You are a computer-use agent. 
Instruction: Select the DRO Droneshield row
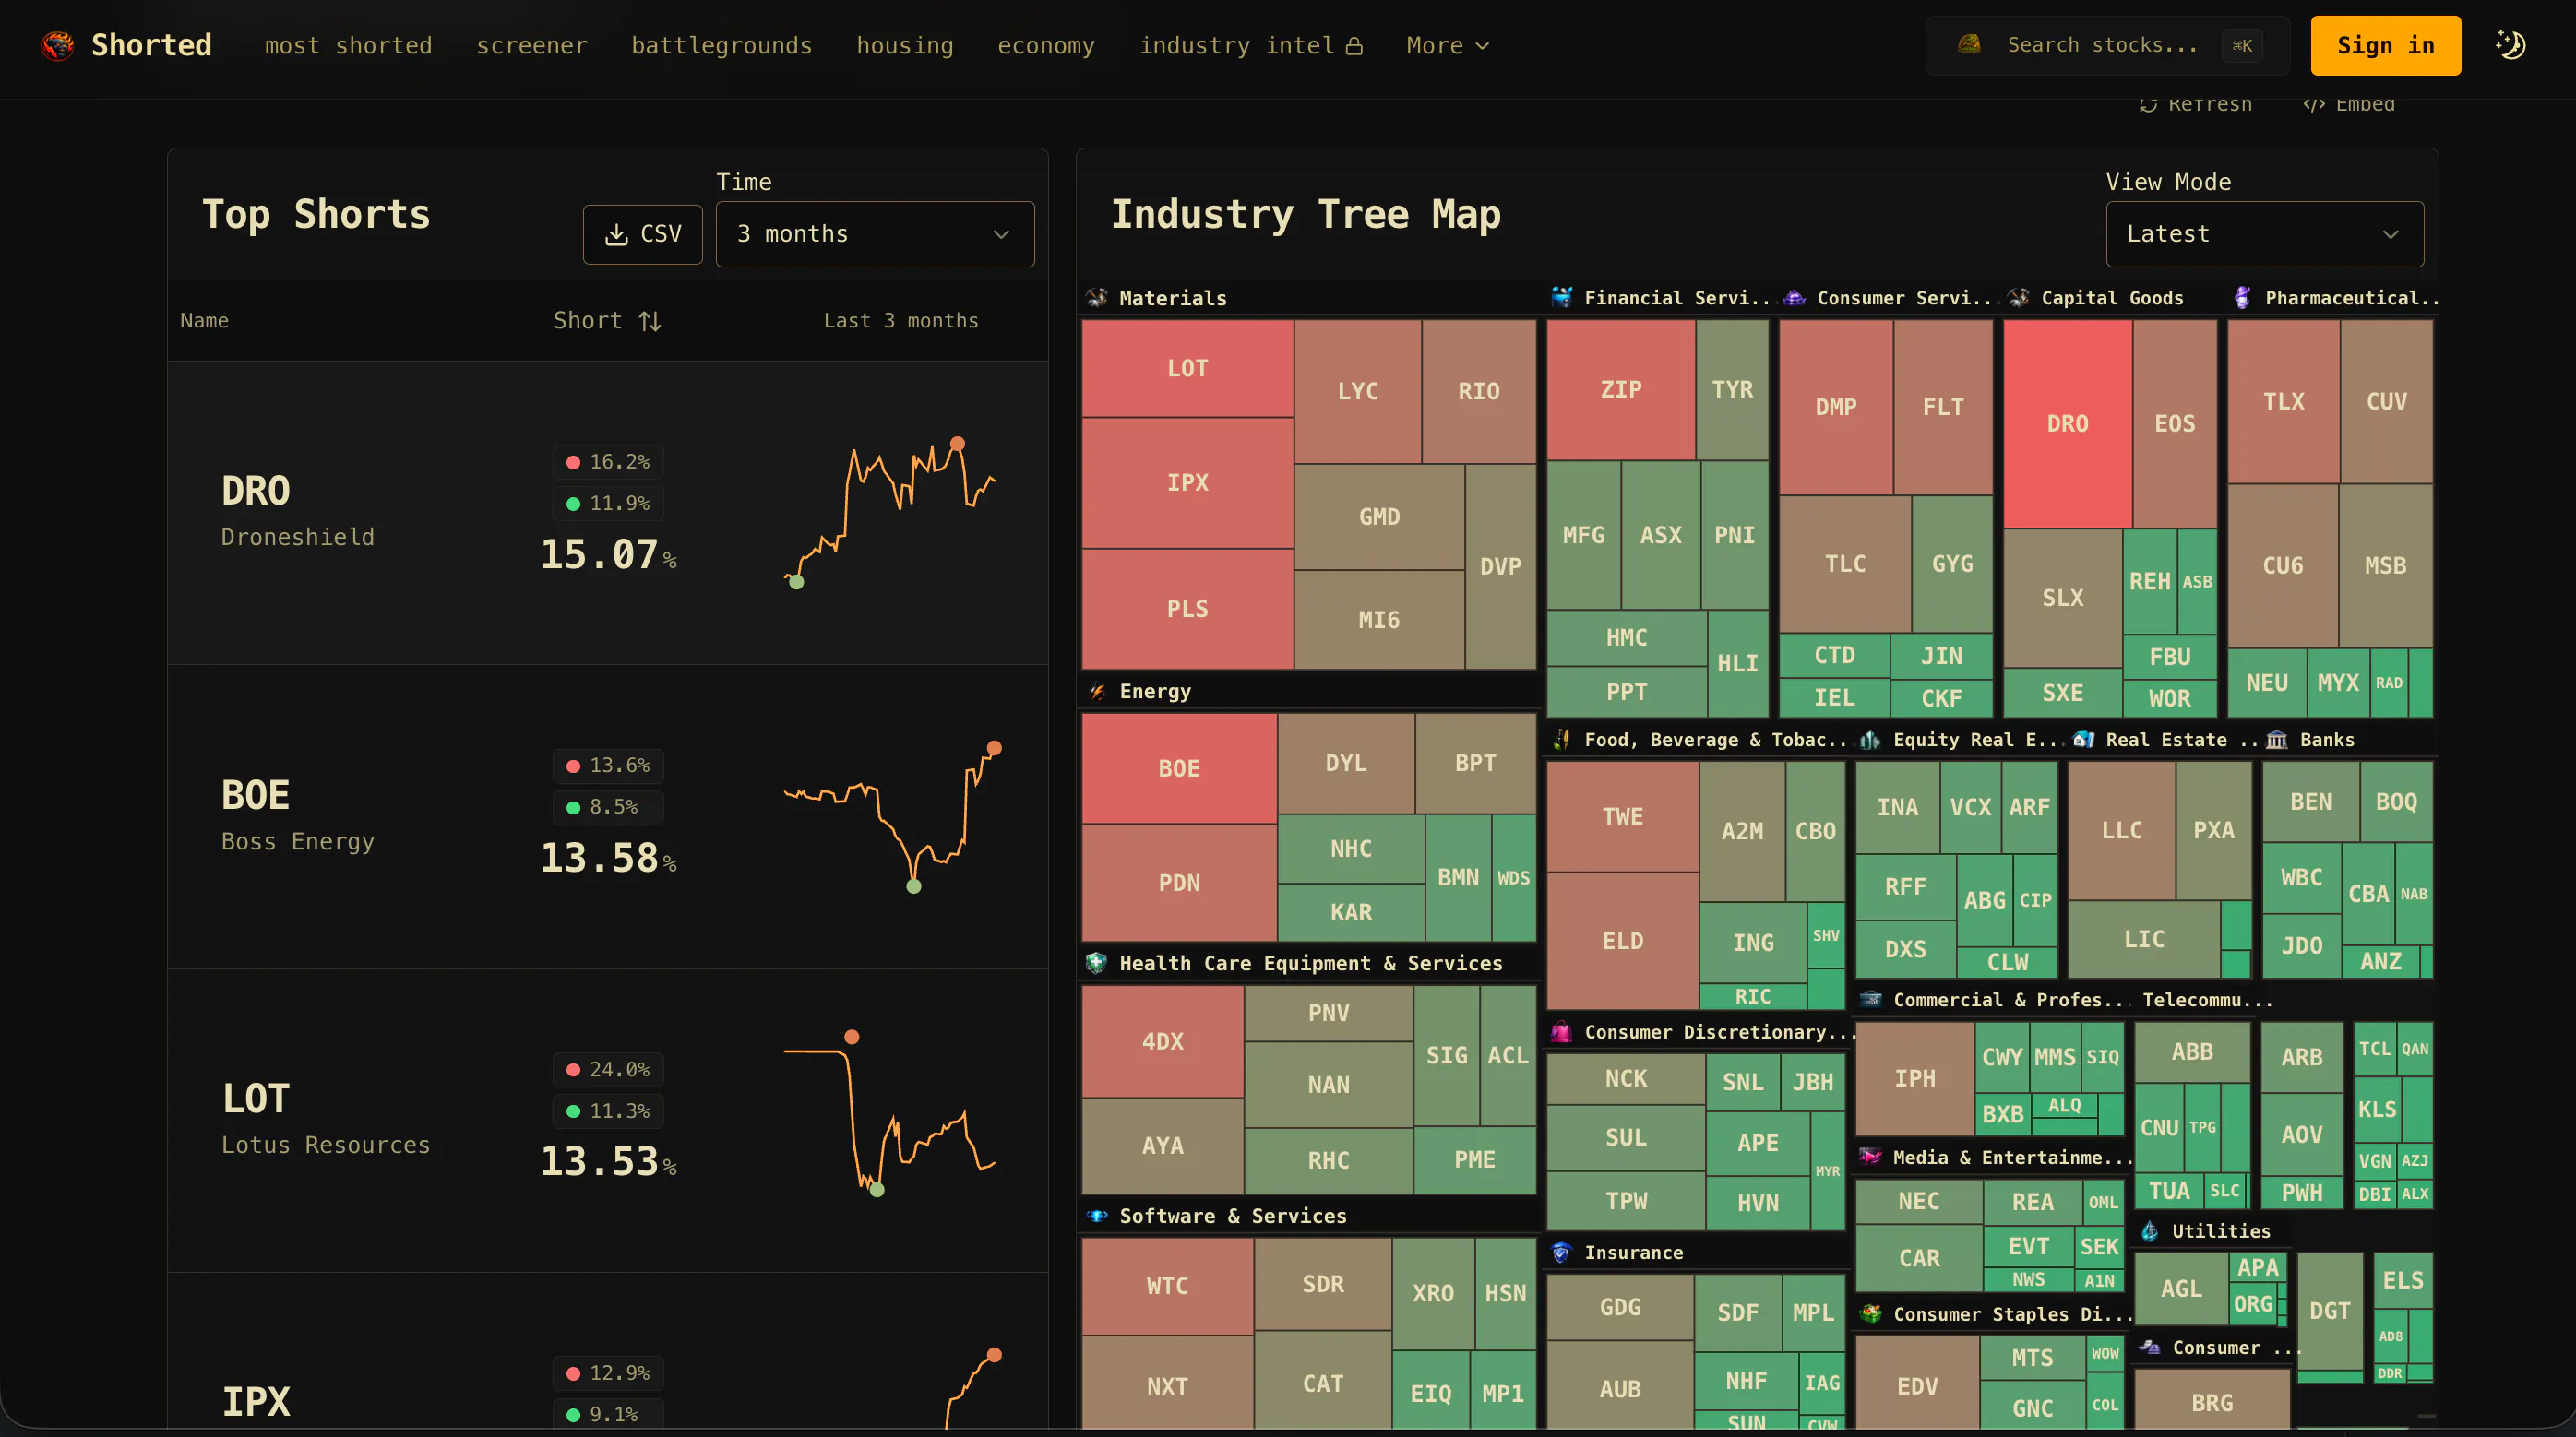(608, 513)
